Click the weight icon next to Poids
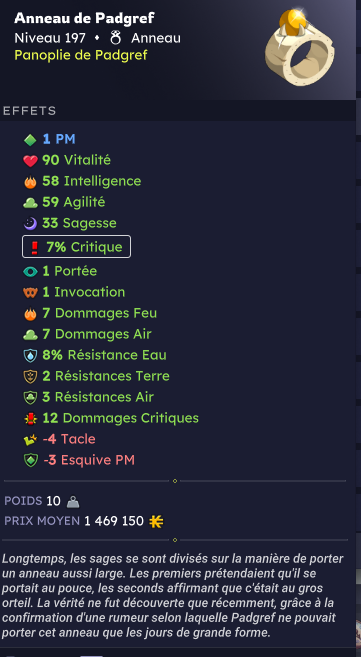The image size is (361, 657). click(x=73, y=501)
